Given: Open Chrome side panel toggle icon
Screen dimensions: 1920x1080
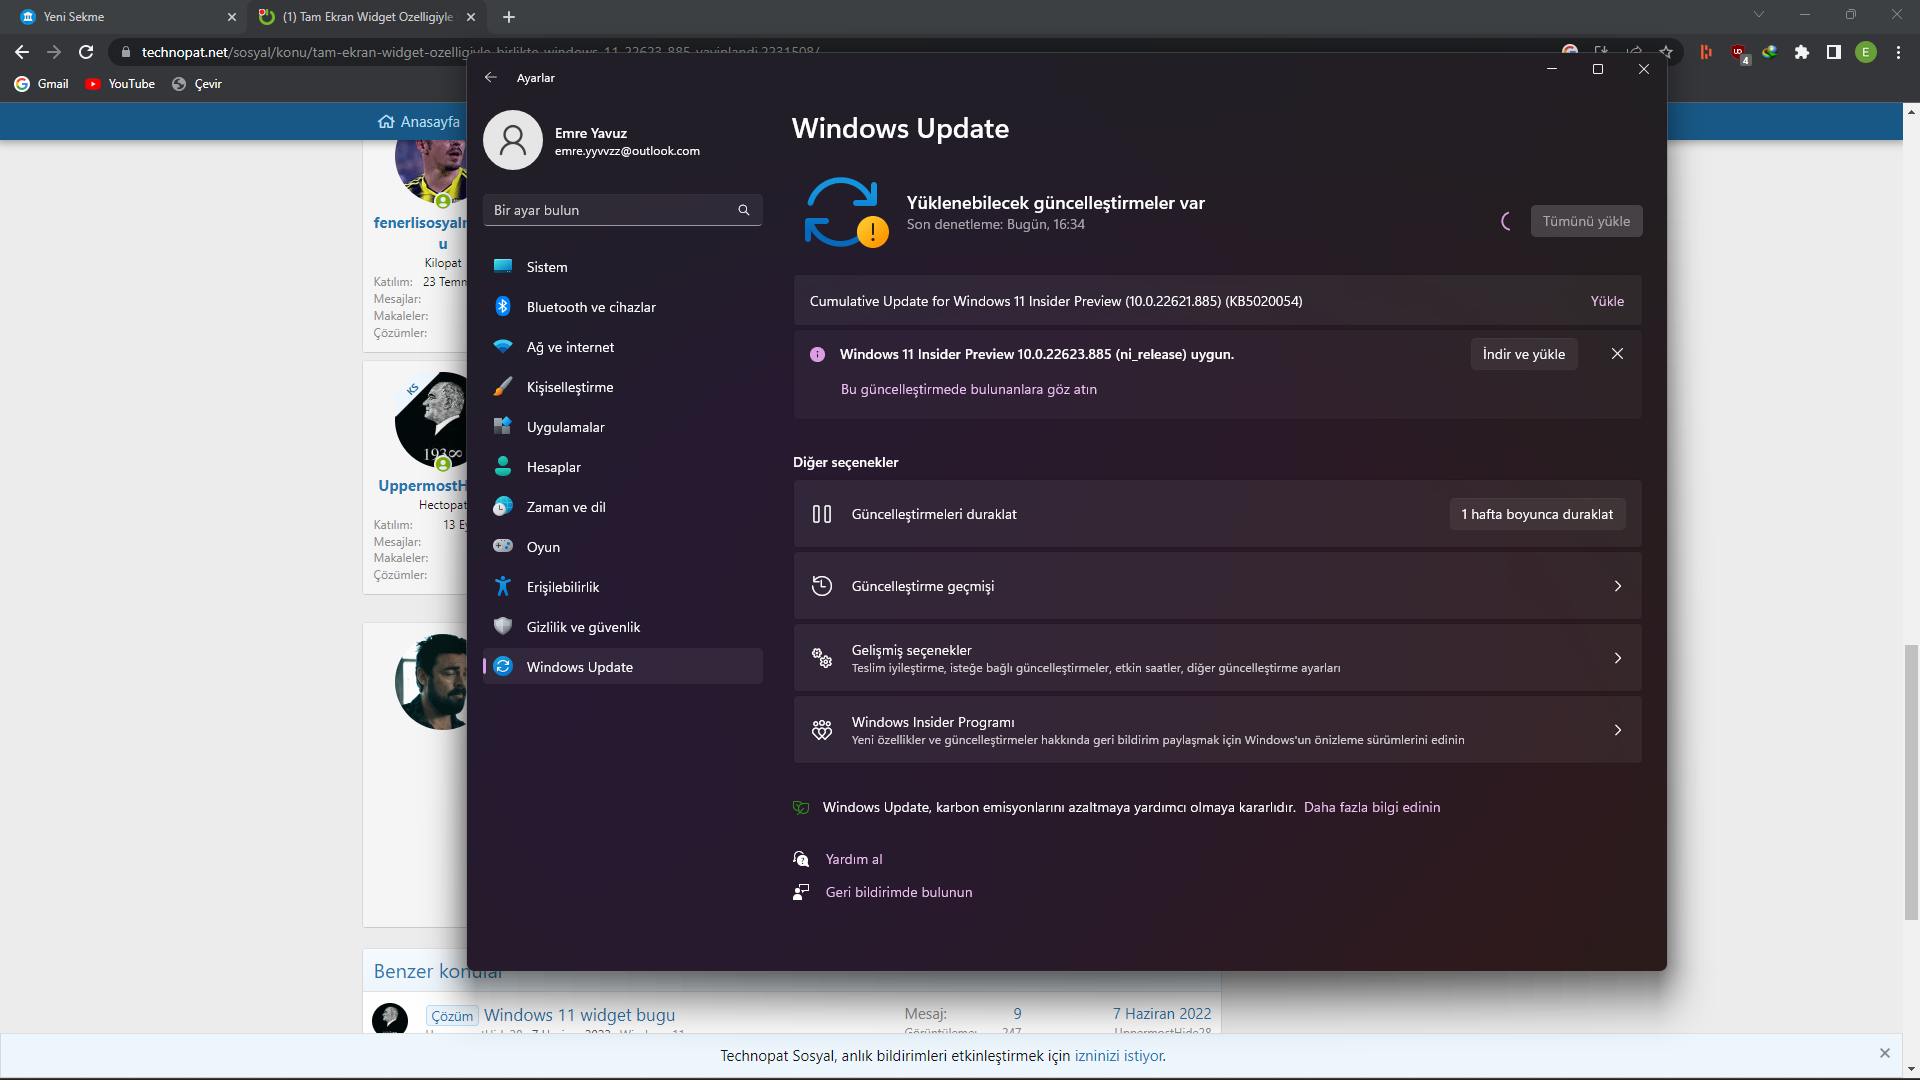Looking at the screenshot, I should pos(1833,52).
